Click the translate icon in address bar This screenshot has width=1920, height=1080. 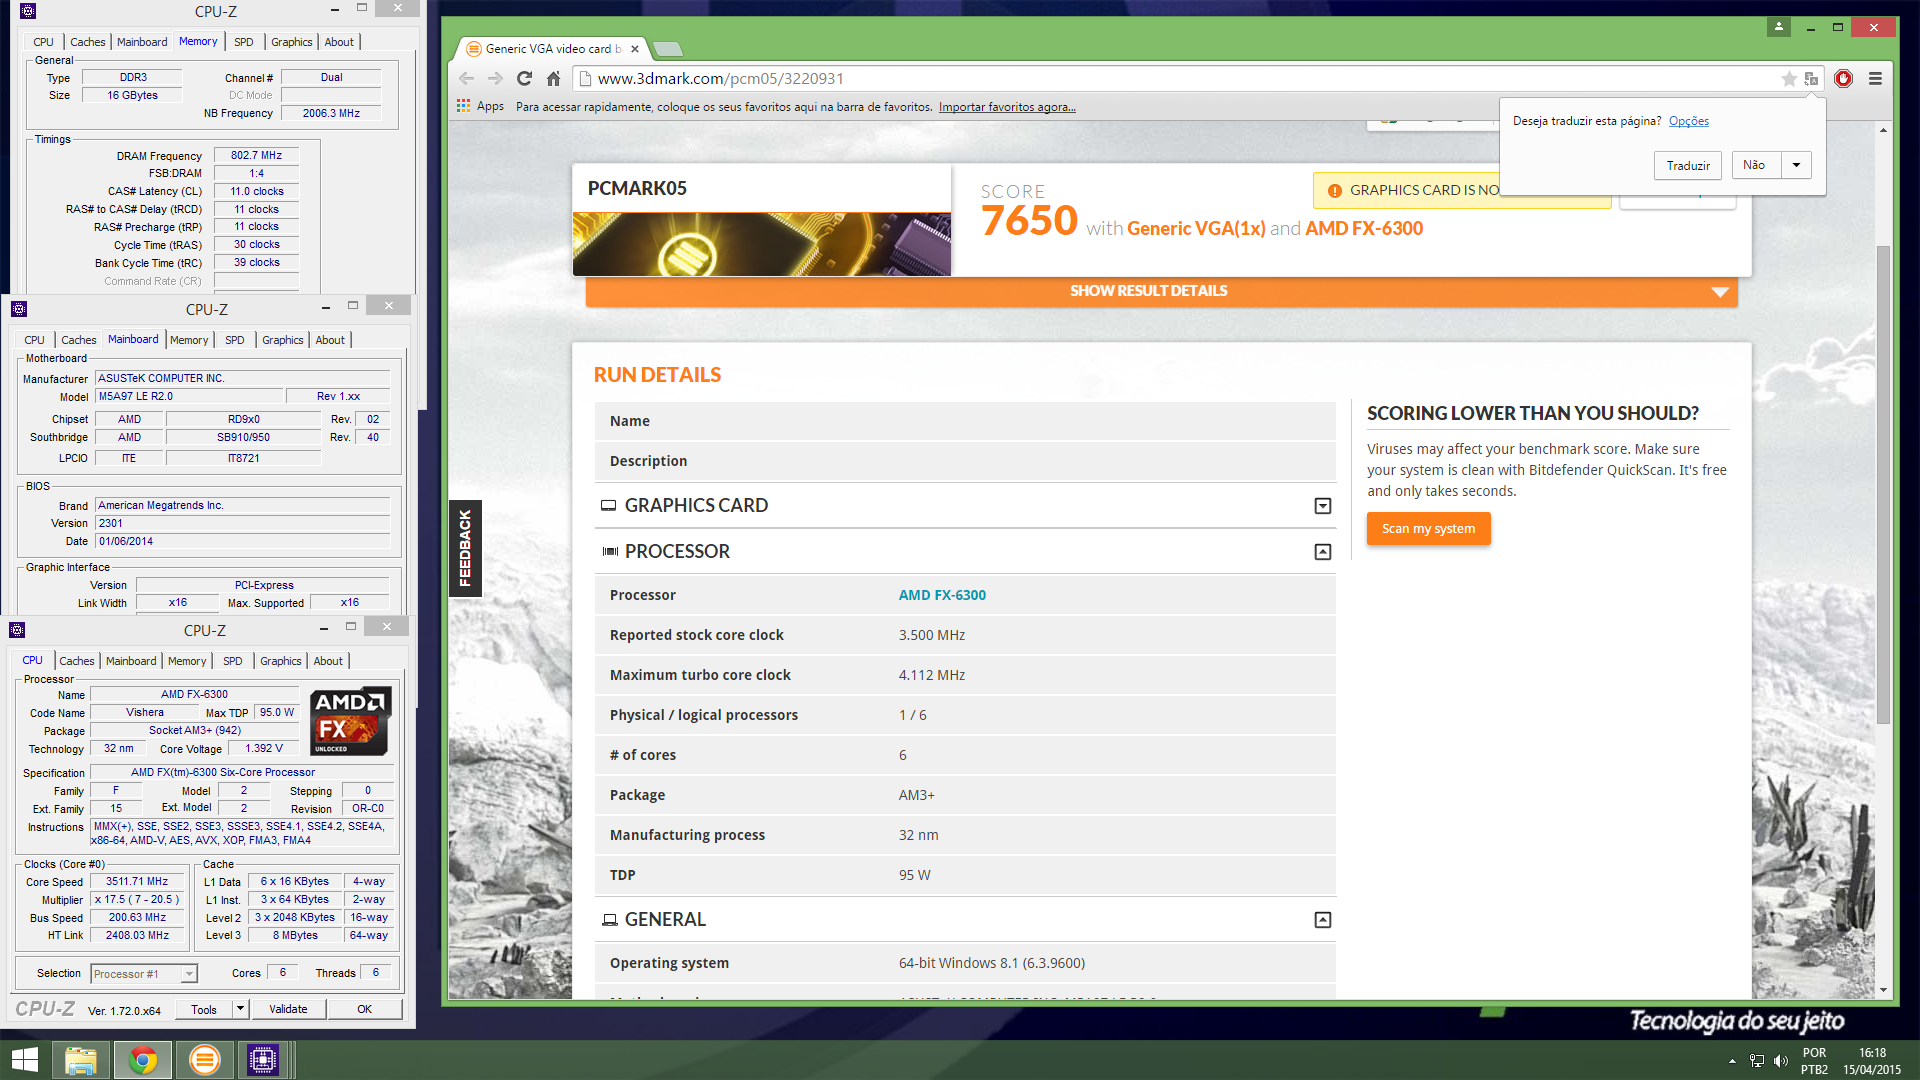(1811, 78)
